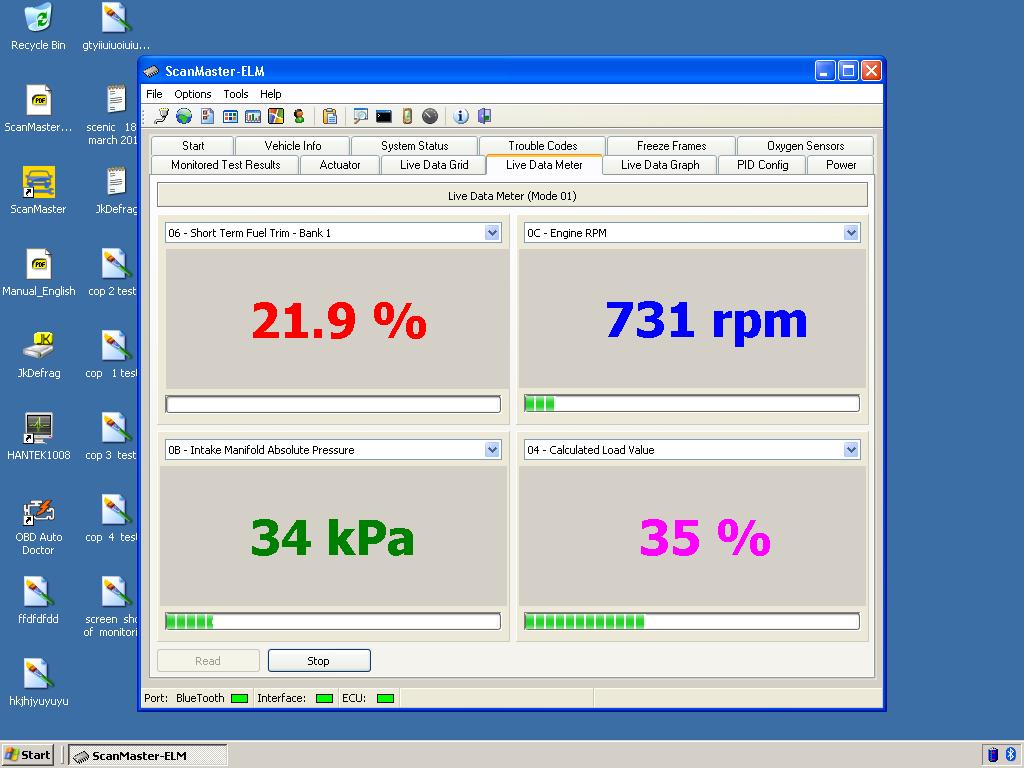This screenshot has width=1024, height=768.
Task: Click the Stop button
Action: click(319, 660)
